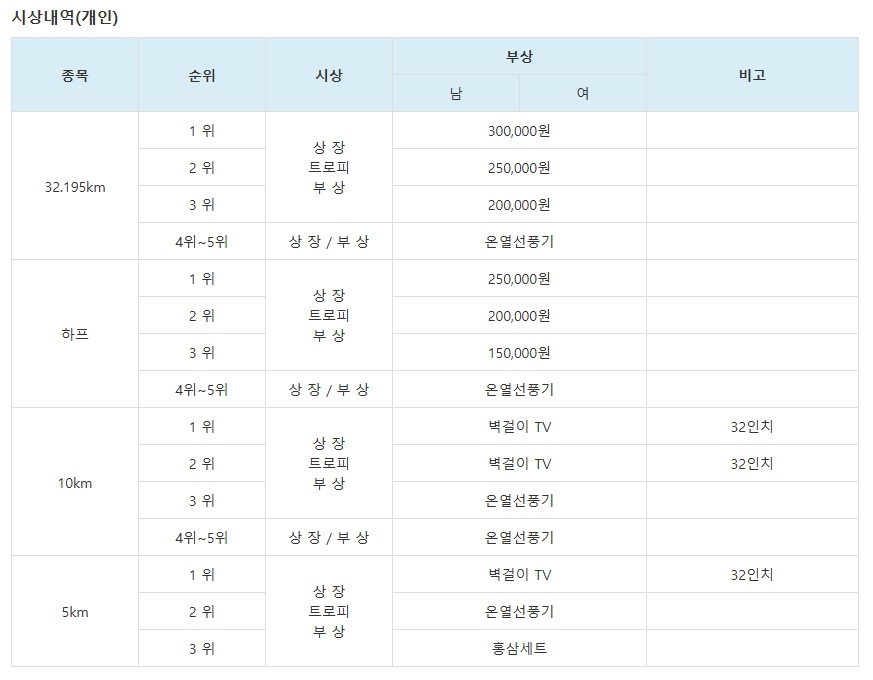Select the 3위 rank under 5km
The height and width of the screenshot is (680, 873).
tap(202, 648)
